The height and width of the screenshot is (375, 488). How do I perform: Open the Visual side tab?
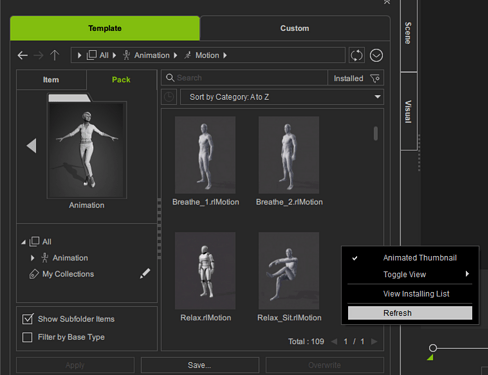click(x=408, y=111)
